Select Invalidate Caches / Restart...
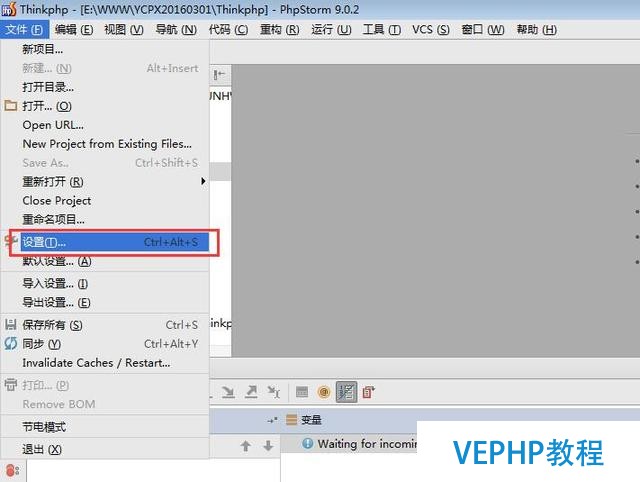640x482 pixels. (105, 363)
